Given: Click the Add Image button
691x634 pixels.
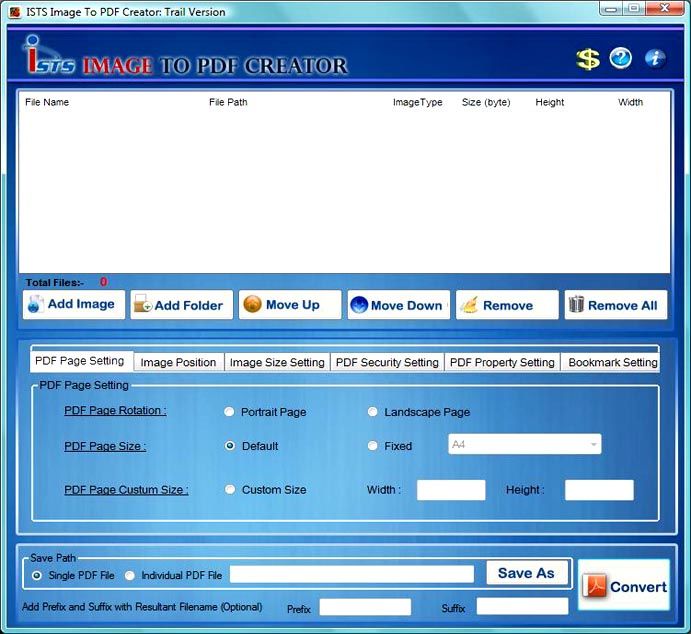Looking at the screenshot, I should point(74,304).
